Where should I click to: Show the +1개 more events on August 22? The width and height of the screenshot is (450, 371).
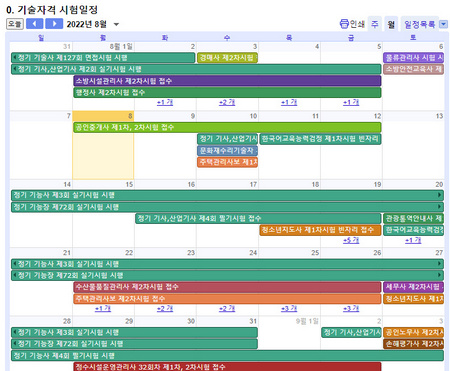tap(103, 309)
